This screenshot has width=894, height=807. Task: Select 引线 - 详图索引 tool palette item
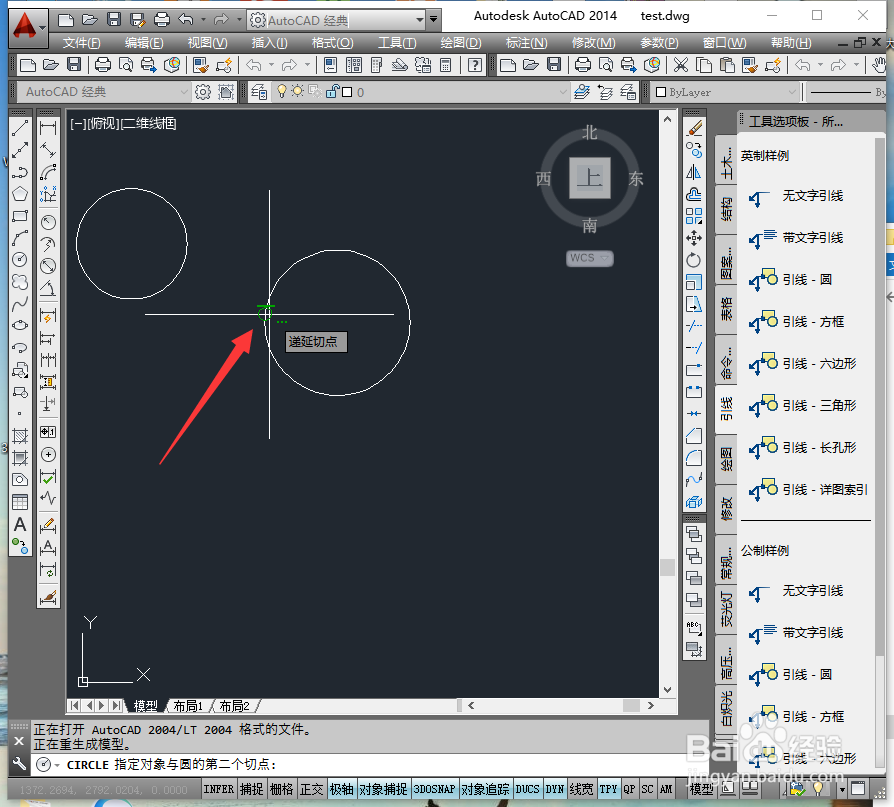tap(808, 490)
